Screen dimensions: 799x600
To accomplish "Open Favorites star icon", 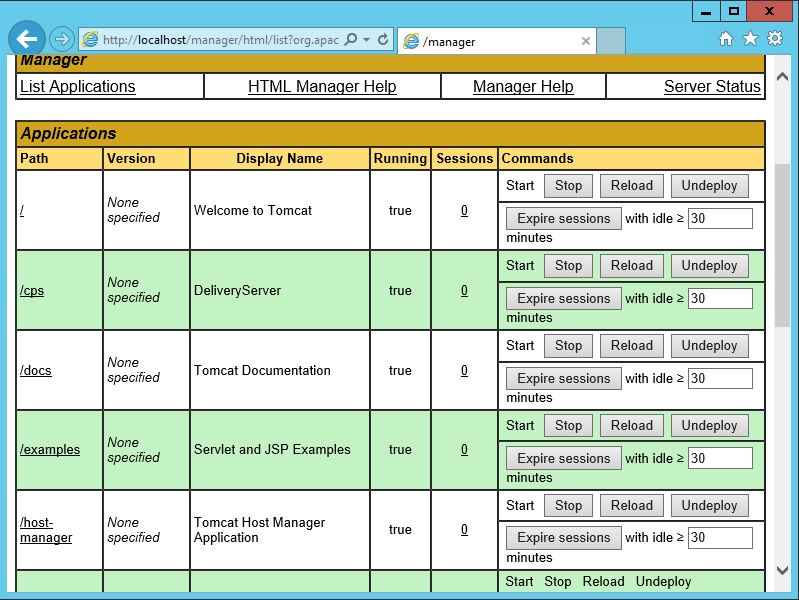I will click(750, 39).
